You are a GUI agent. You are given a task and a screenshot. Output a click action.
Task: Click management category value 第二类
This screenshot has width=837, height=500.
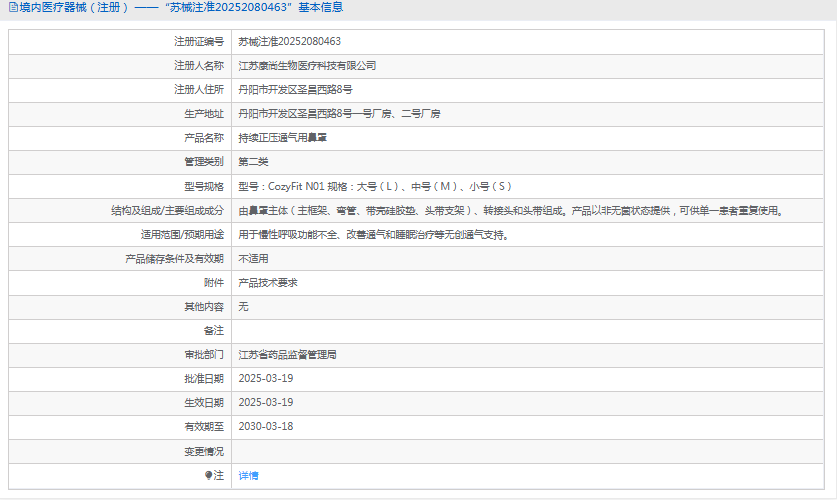point(253,162)
